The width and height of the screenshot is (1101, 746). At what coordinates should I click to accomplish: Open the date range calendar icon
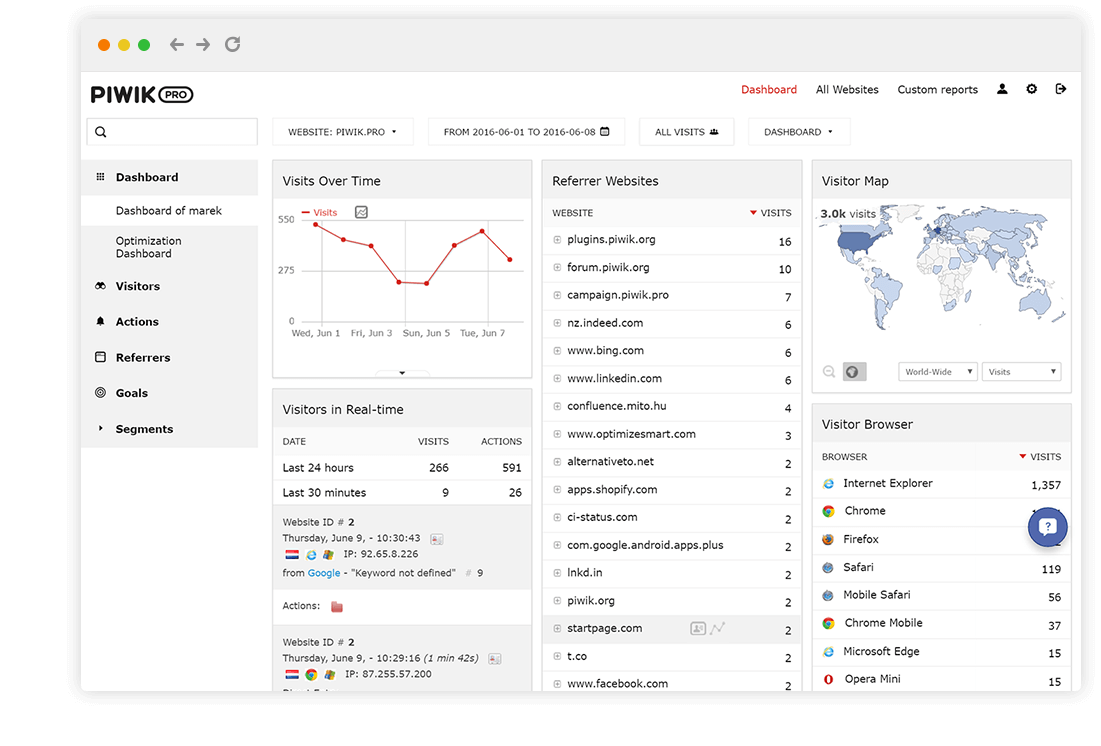point(605,131)
